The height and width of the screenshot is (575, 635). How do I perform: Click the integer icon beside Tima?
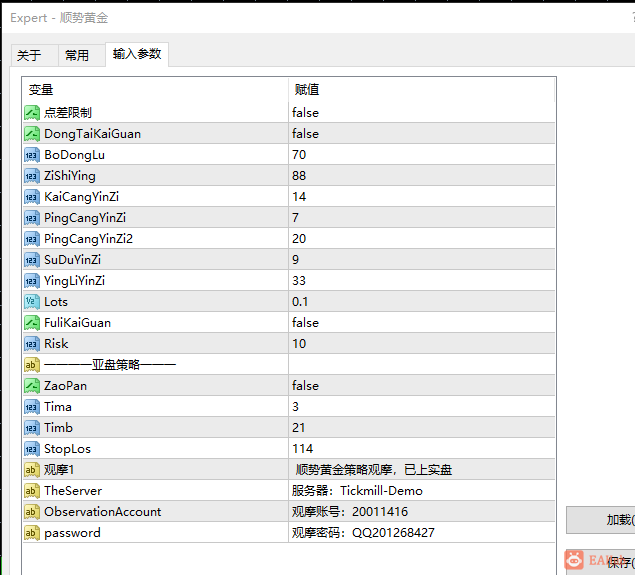pos(32,407)
